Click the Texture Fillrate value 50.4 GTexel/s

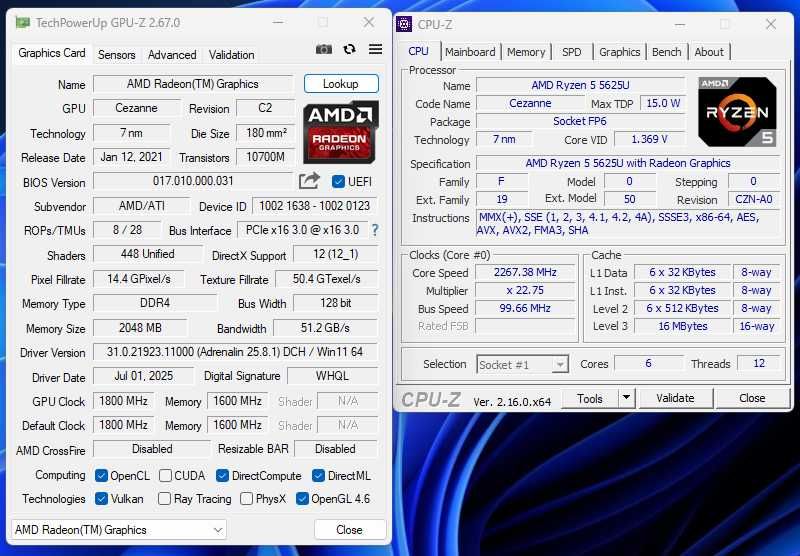click(327, 279)
